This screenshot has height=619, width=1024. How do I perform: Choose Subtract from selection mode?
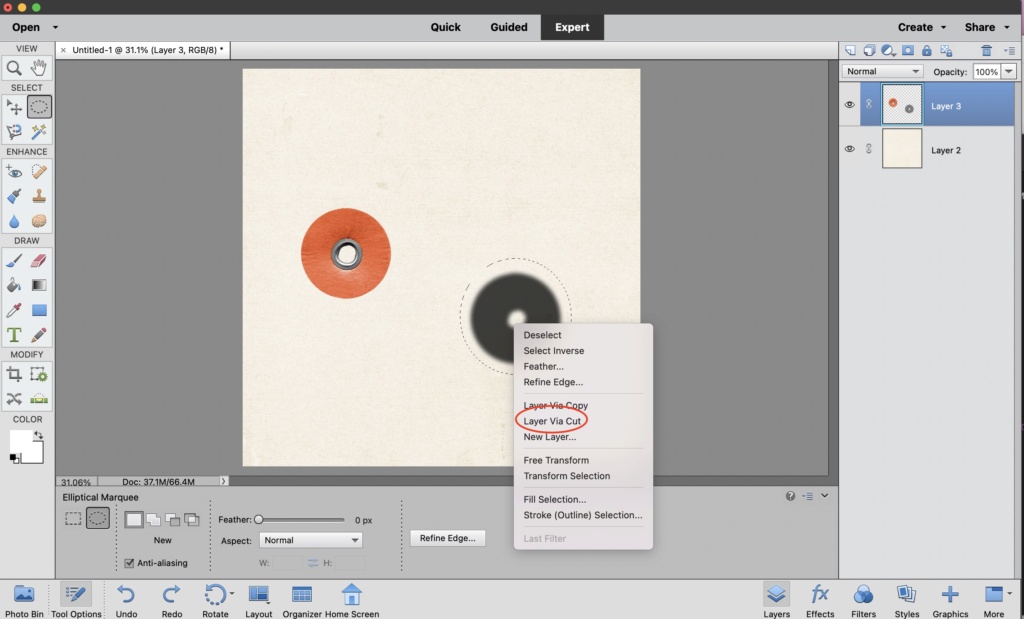pyautogui.click(x=172, y=520)
